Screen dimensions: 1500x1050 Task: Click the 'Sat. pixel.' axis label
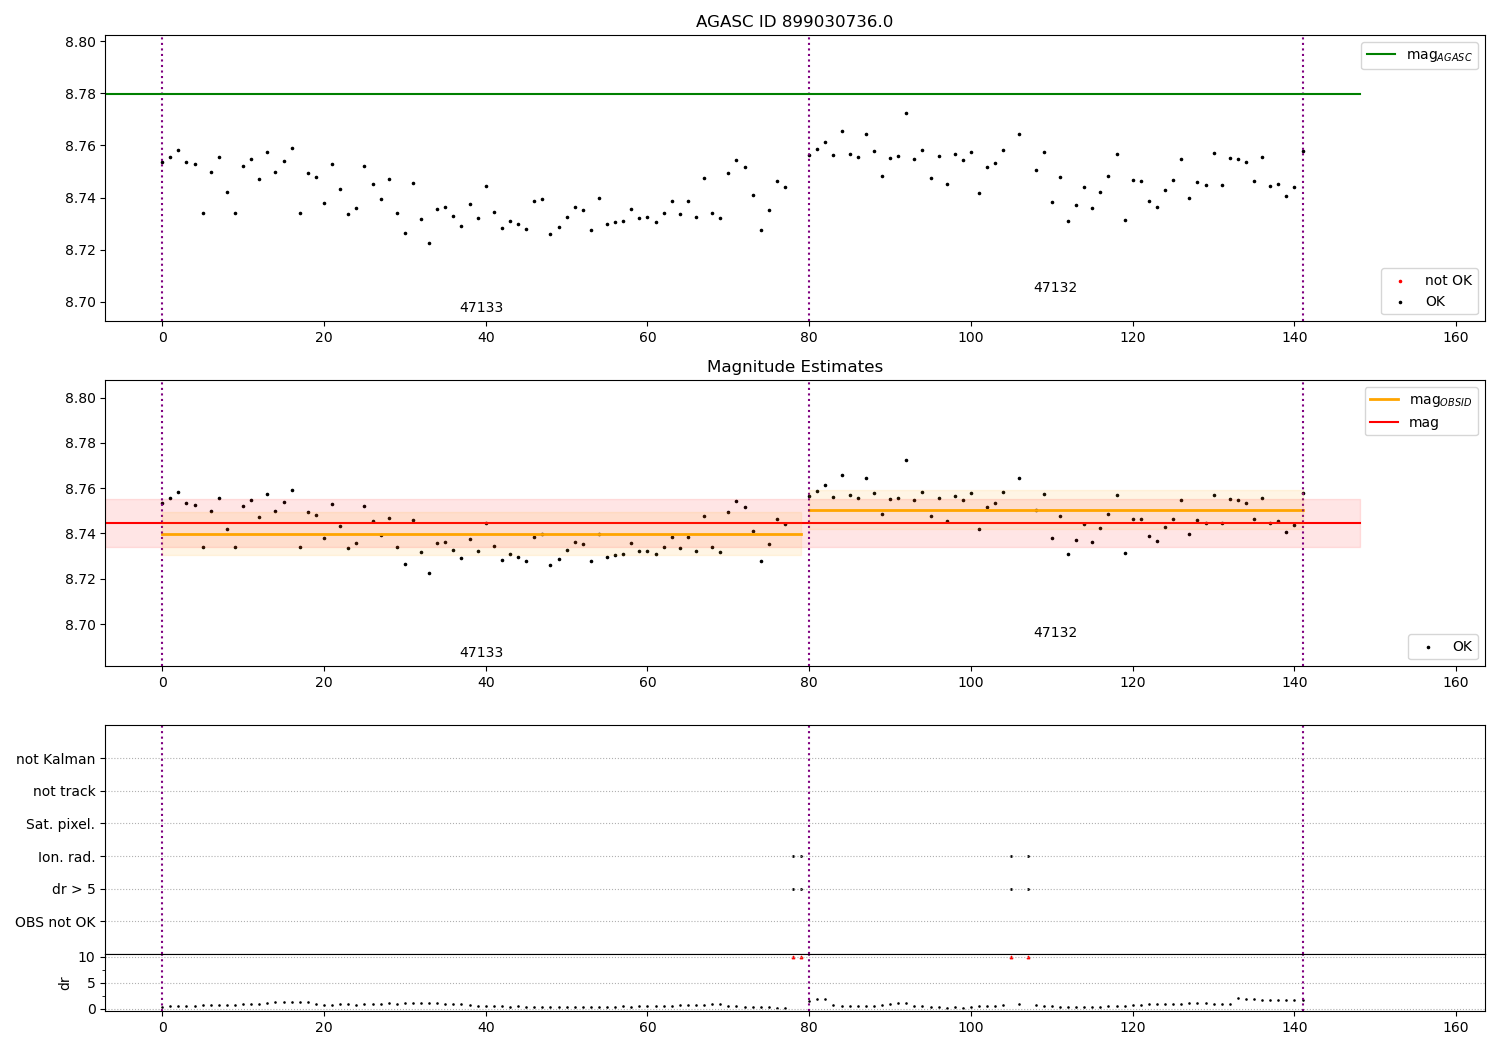coord(61,824)
